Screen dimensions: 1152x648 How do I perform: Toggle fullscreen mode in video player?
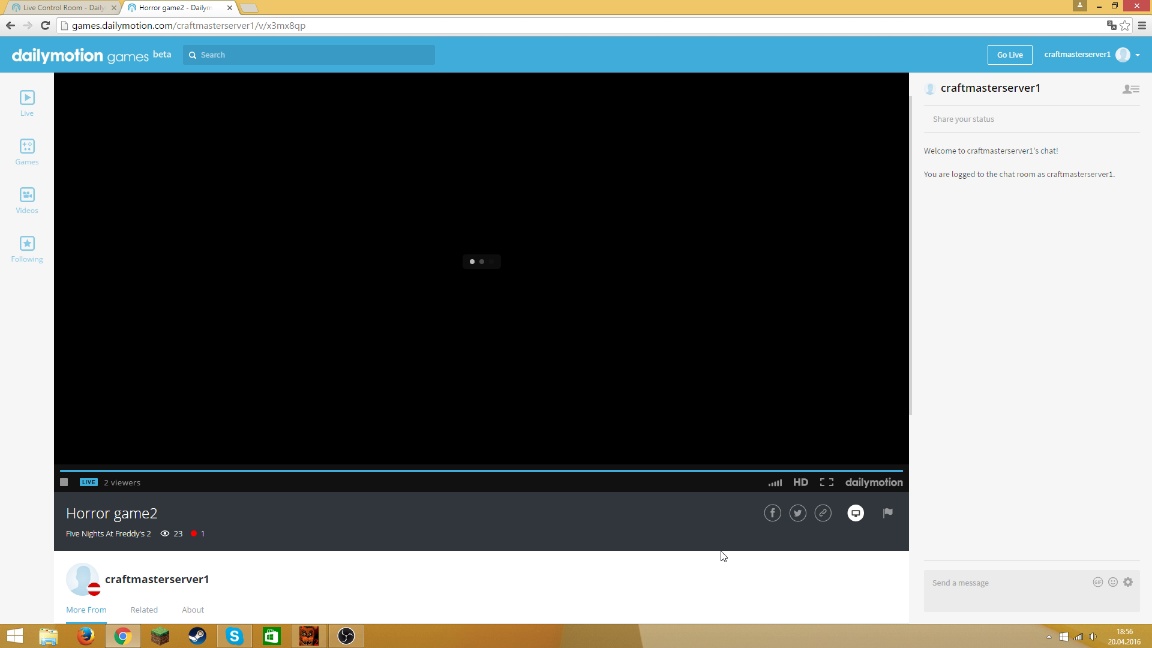[x=827, y=482]
